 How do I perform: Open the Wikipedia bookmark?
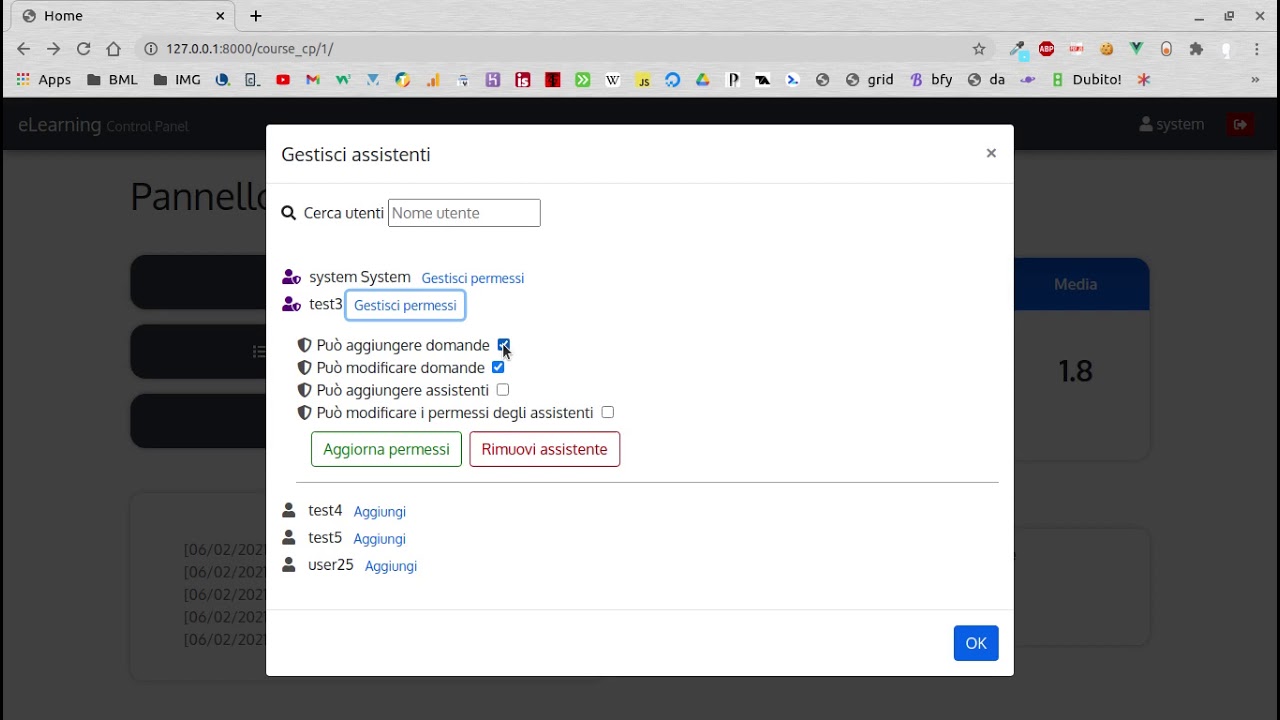point(613,80)
